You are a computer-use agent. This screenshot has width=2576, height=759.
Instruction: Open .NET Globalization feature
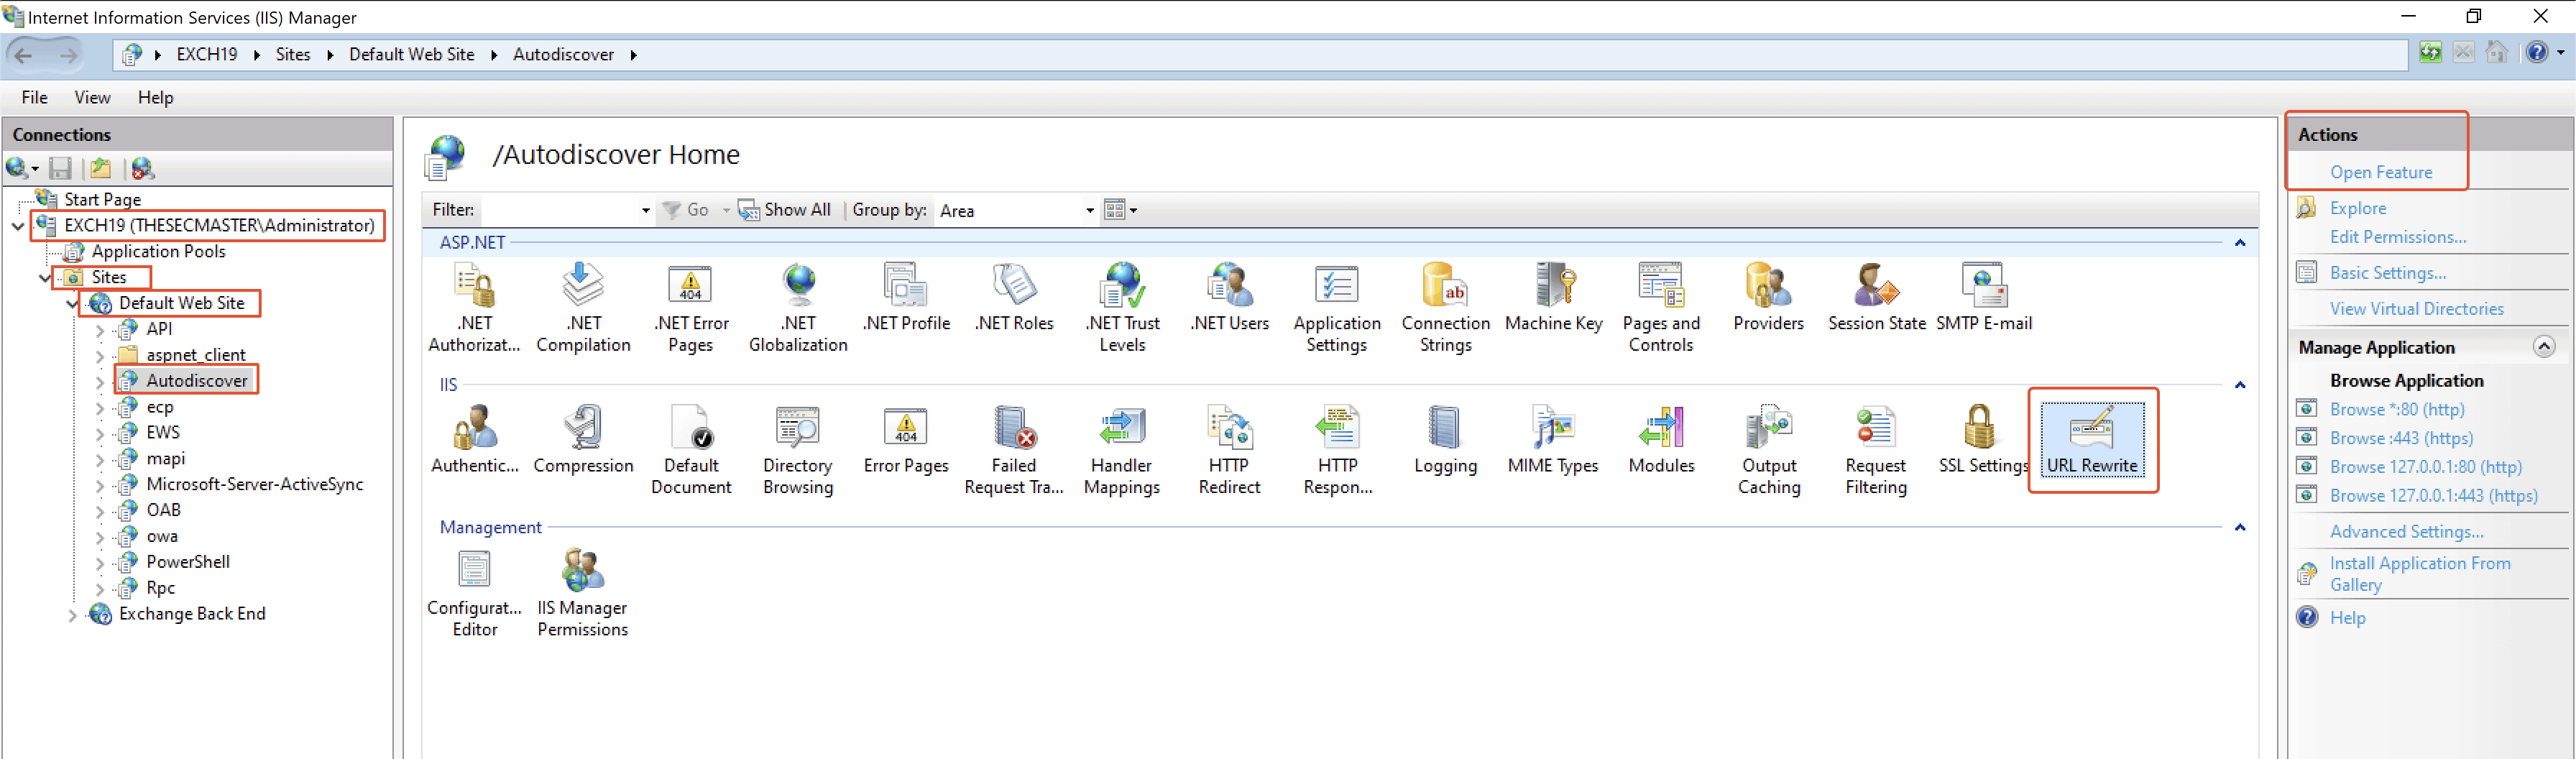pos(797,308)
